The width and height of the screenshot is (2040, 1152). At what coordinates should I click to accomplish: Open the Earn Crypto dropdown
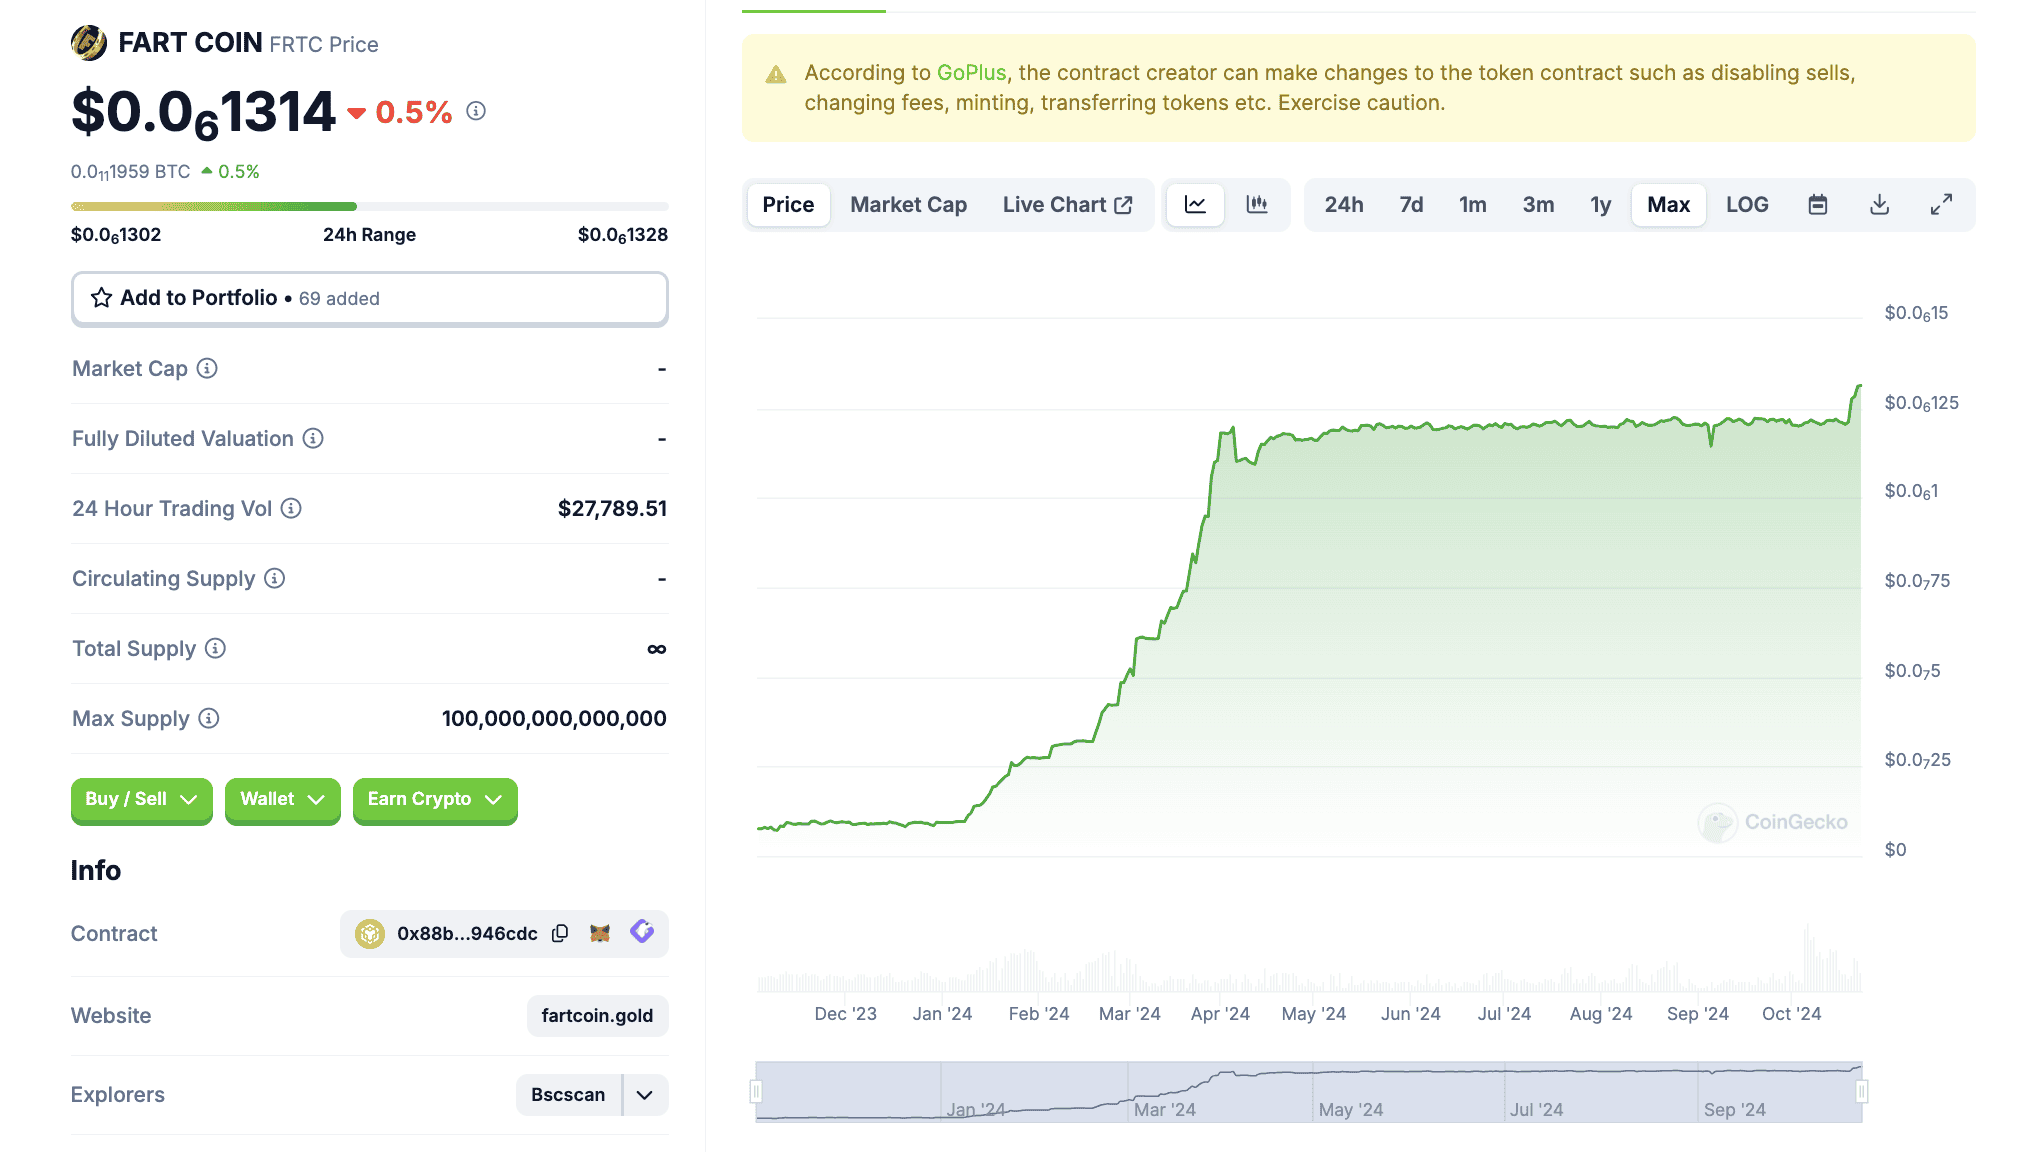(435, 800)
